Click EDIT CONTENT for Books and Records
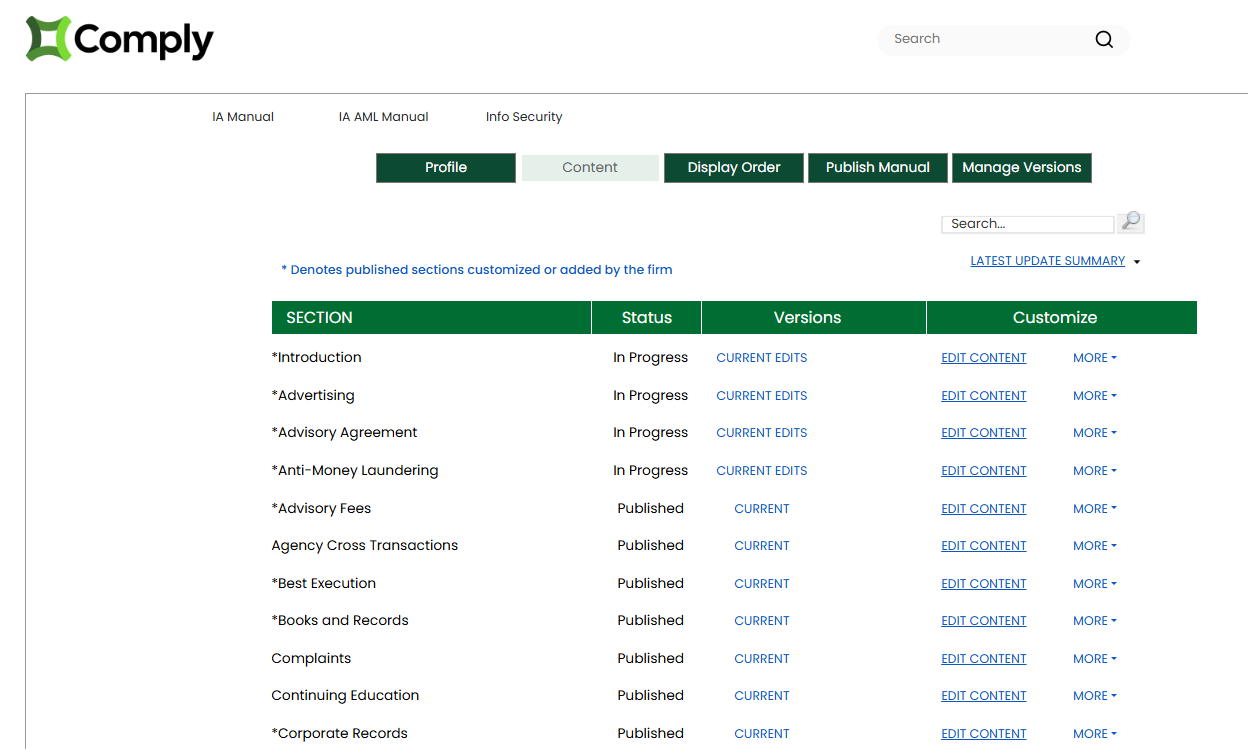Image resolution: width=1248 pixels, height=750 pixels. [983, 620]
